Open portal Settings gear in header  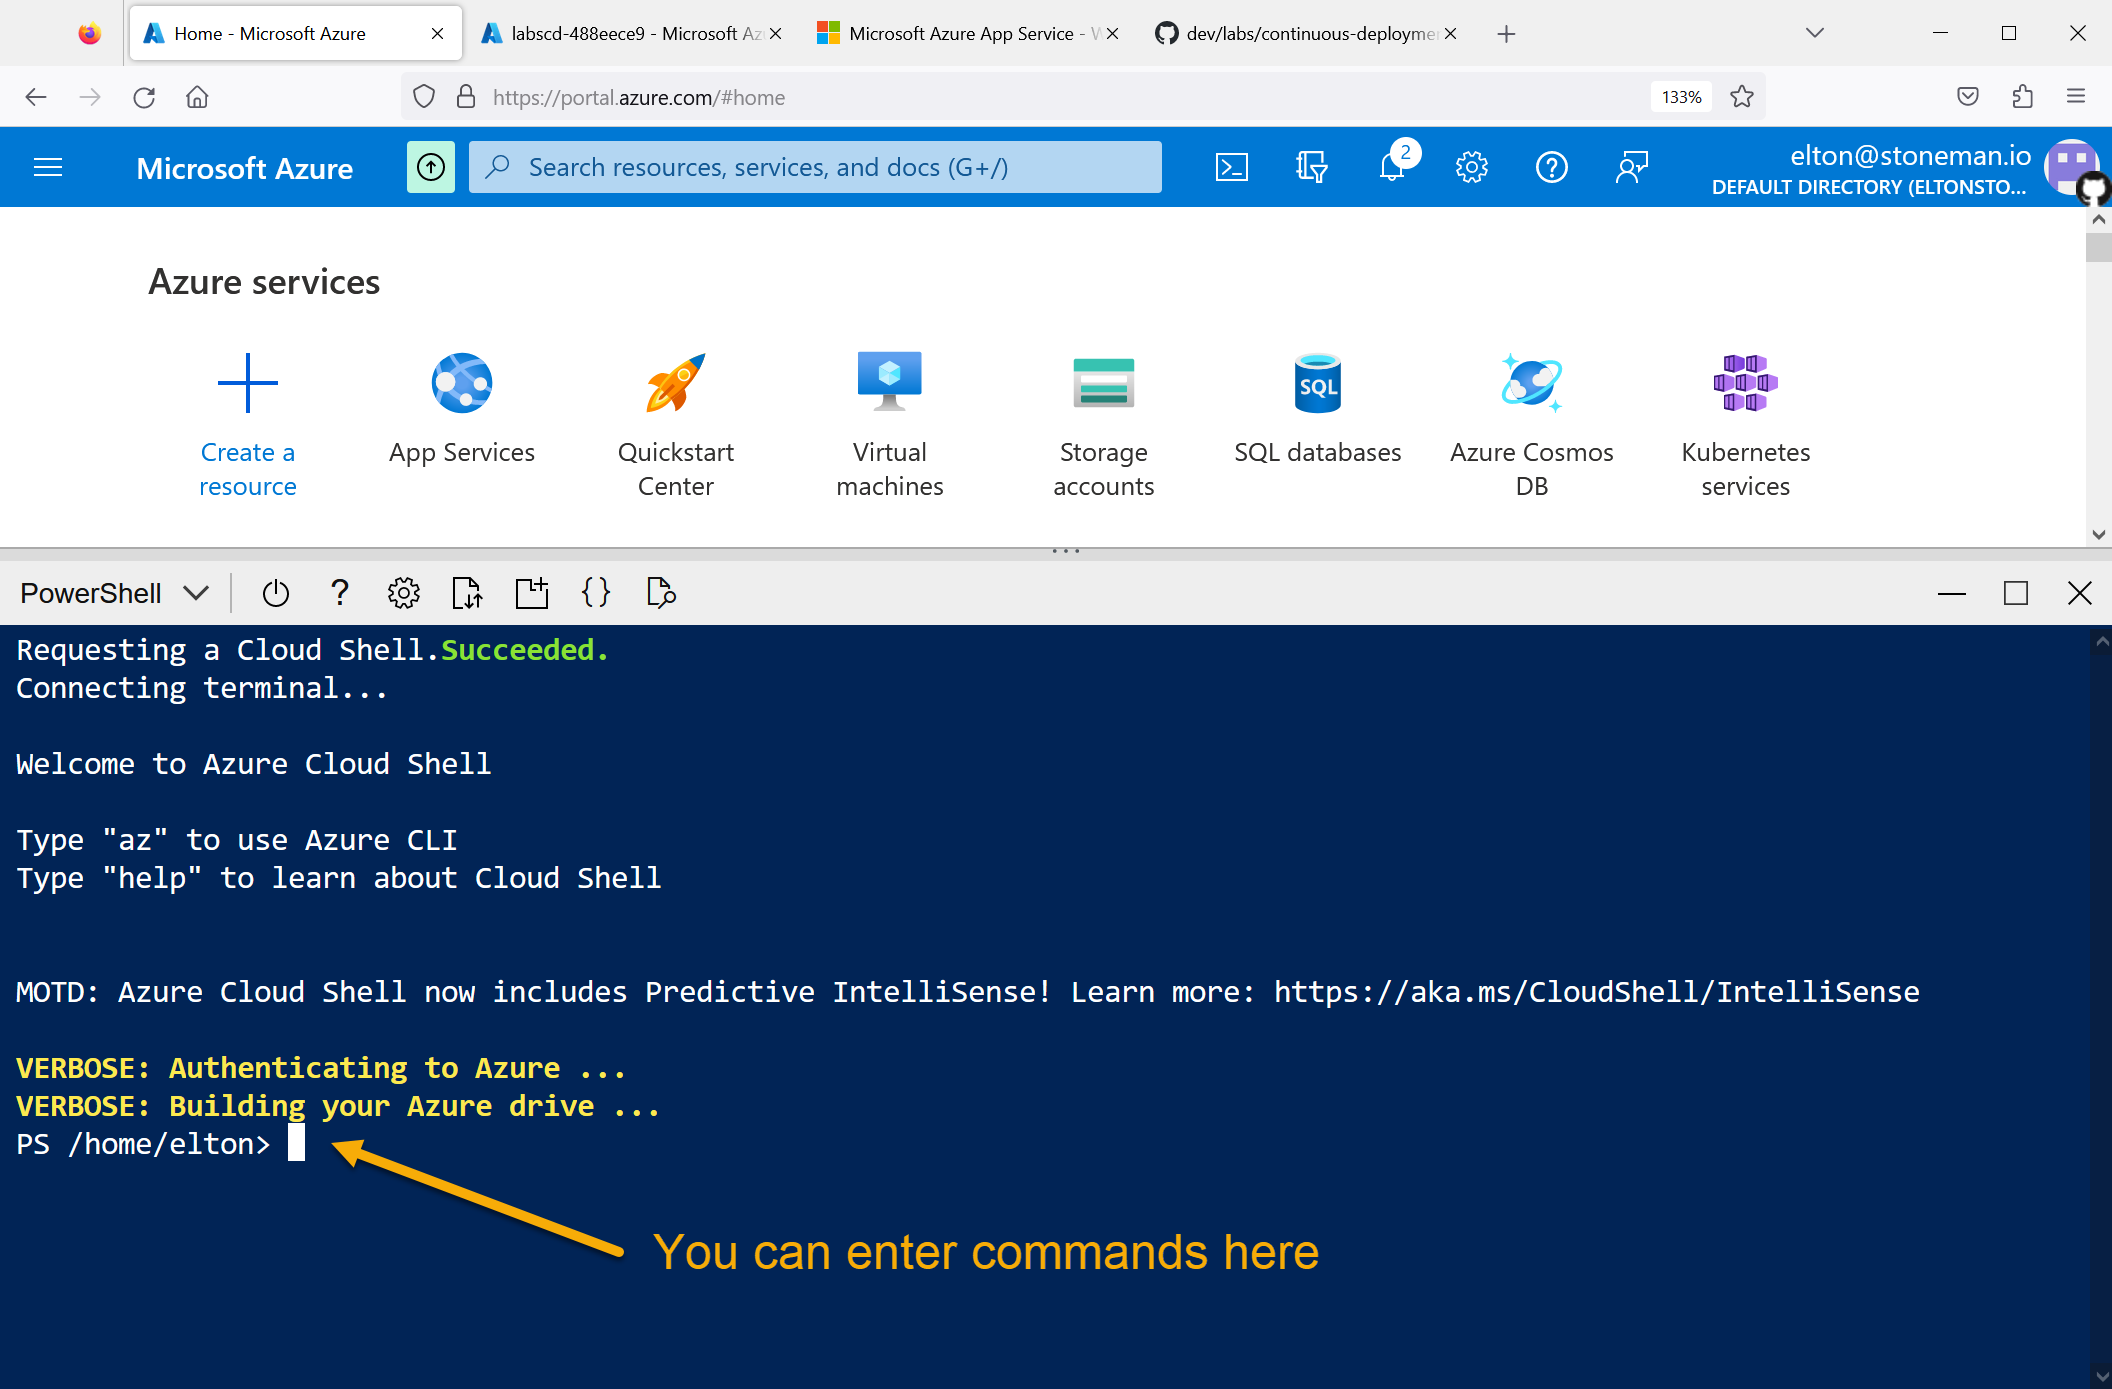click(1472, 167)
